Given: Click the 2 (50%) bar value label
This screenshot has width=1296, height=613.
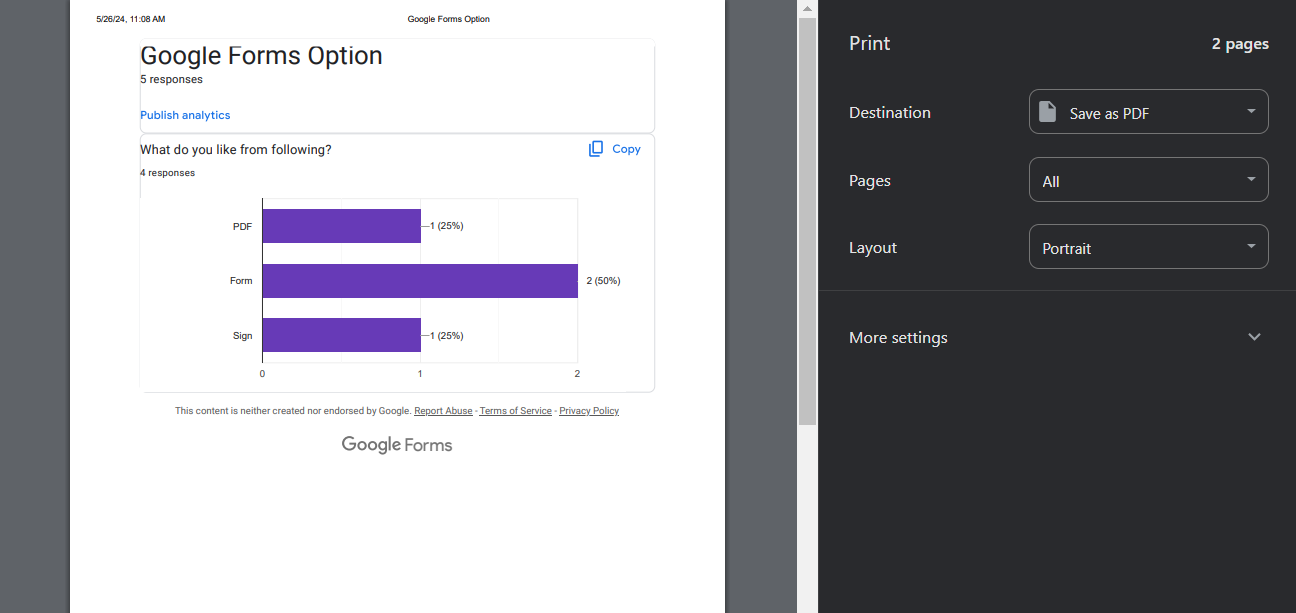Looking at the screenshot, I should 603,281.
